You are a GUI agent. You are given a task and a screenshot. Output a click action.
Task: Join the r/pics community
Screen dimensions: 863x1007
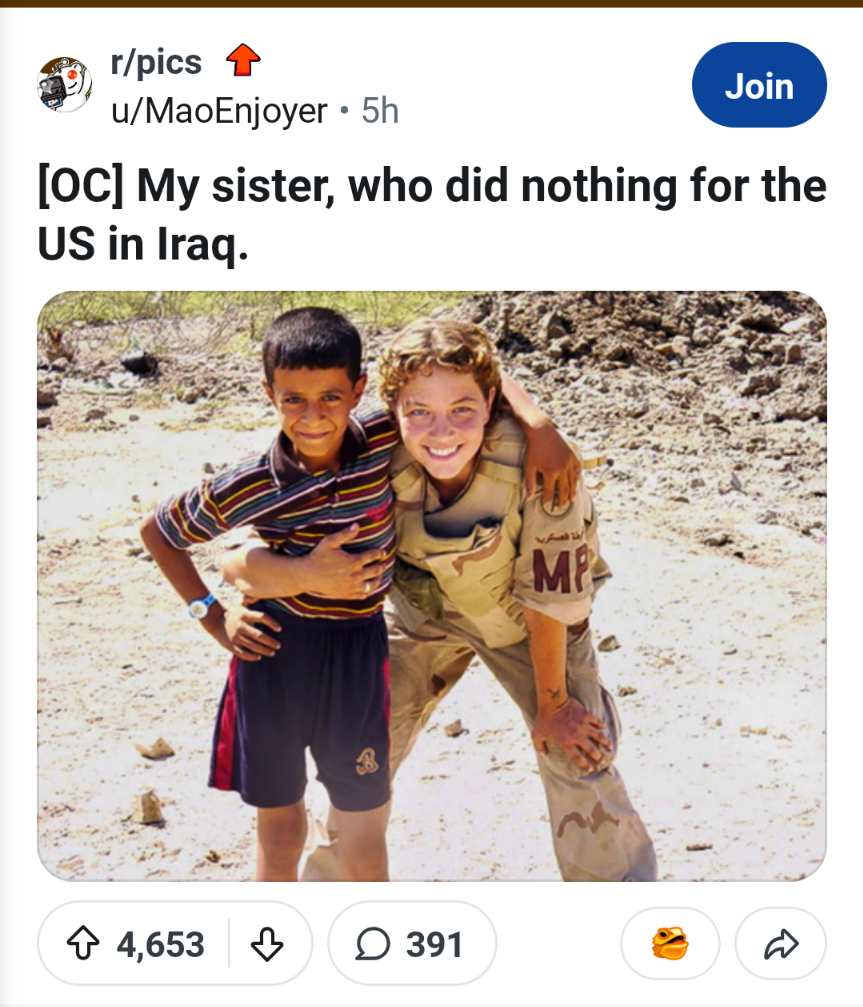[759, 86]
